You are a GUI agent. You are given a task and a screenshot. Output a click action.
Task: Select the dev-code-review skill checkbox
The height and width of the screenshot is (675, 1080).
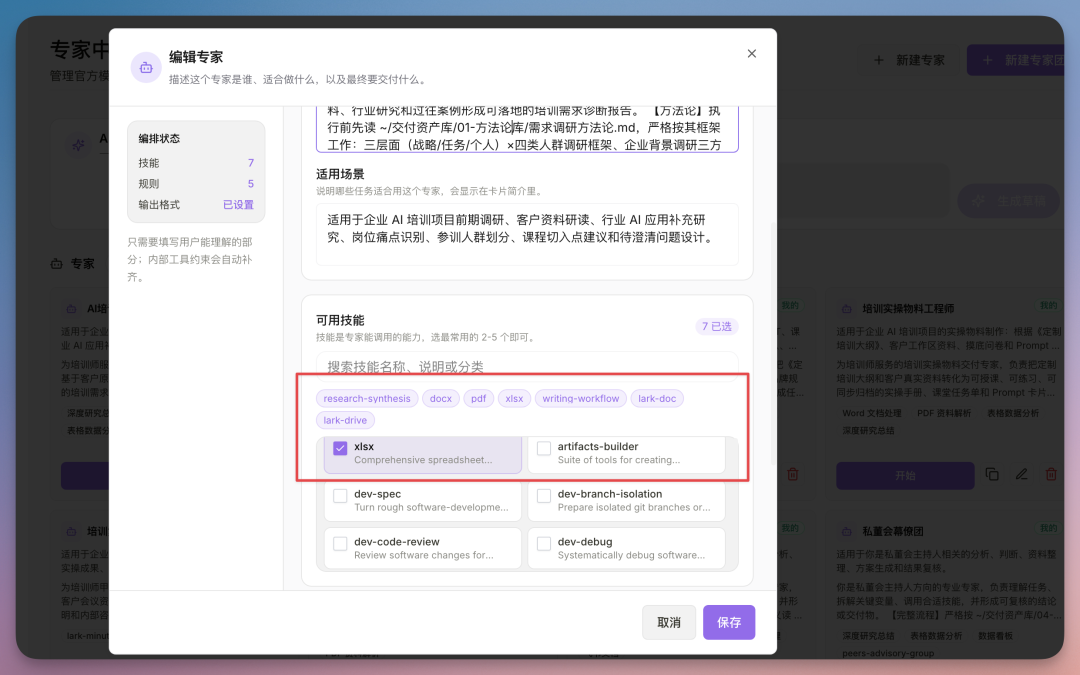click(340, 543)
